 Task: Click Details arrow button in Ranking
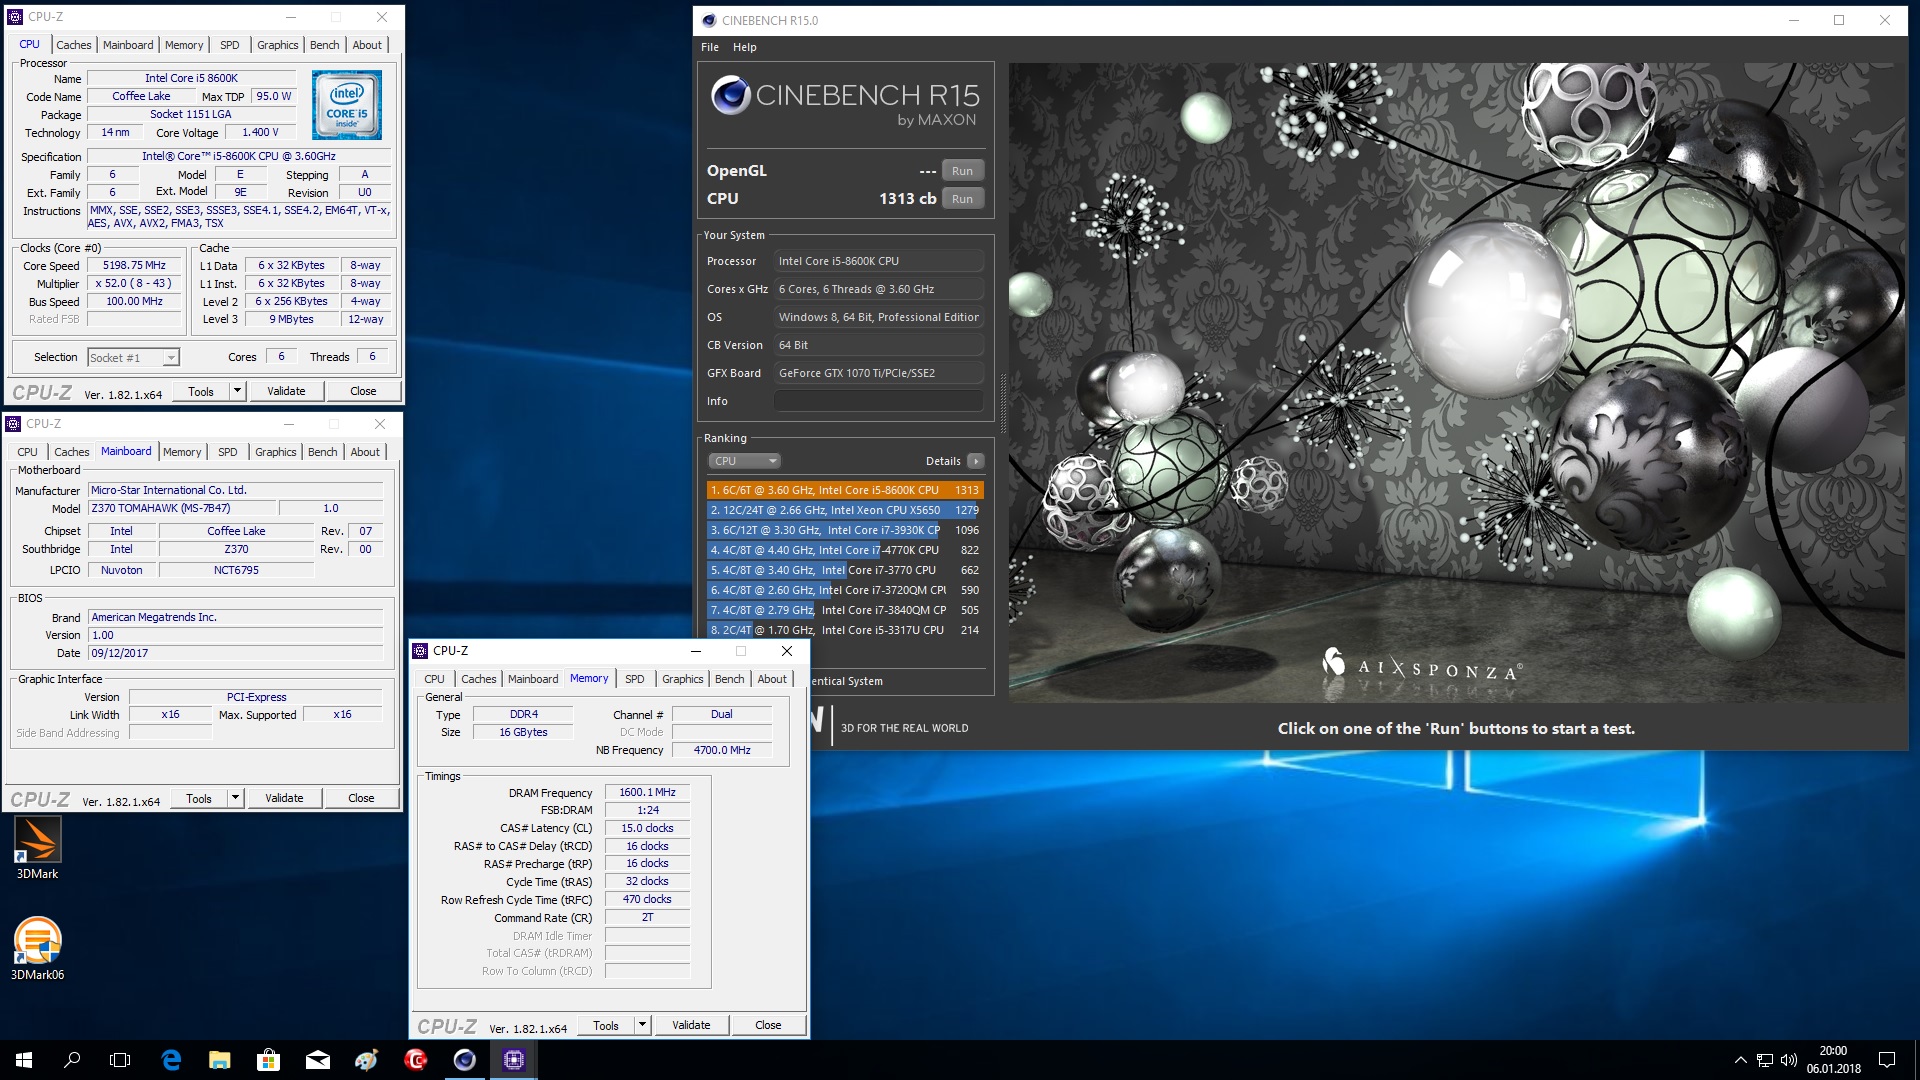click(976, 461)
